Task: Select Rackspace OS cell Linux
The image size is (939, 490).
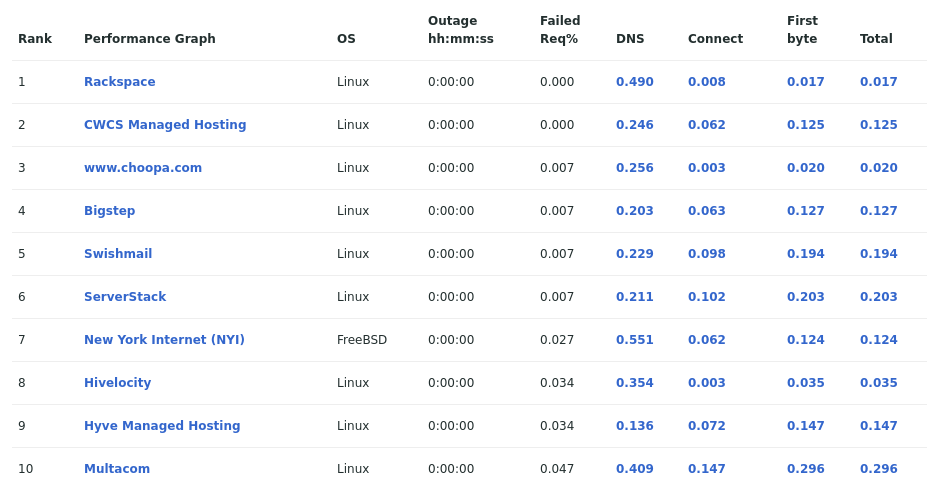Action: [x=353, y=81]
